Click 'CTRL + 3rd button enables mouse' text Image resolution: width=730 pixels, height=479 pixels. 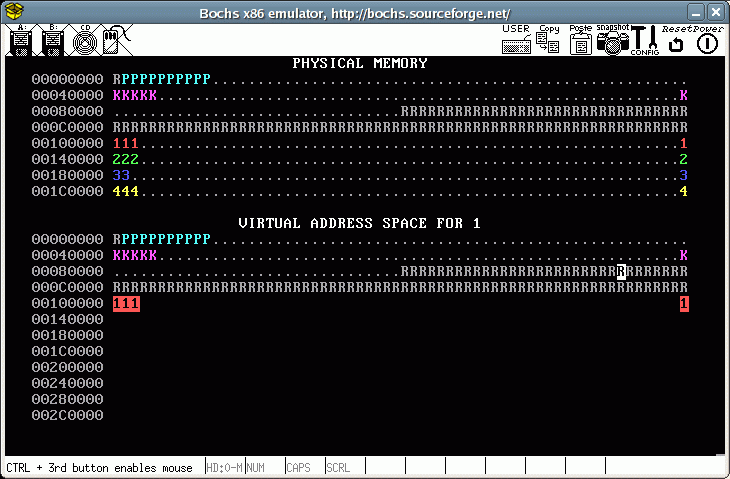tap(99, 468)
